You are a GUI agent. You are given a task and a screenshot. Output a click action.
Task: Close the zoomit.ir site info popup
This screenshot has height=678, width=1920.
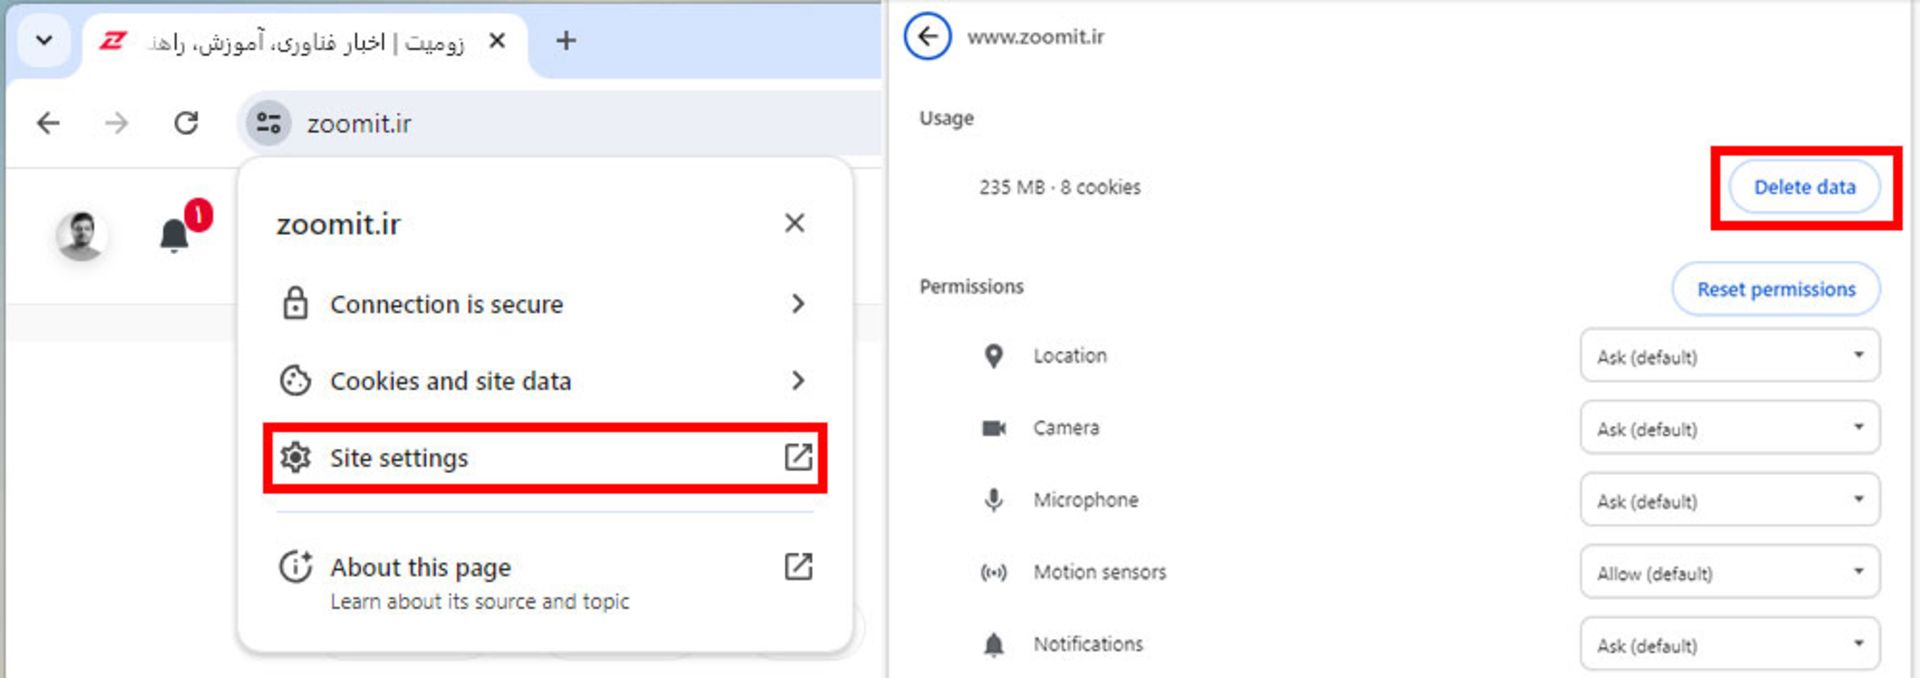pyautogui.click(x=794, y=223)
